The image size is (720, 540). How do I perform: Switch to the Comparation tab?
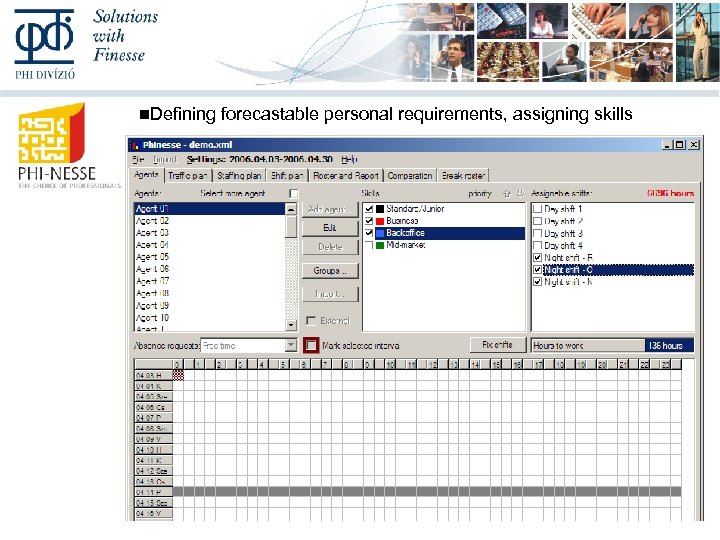click(410, 176)
